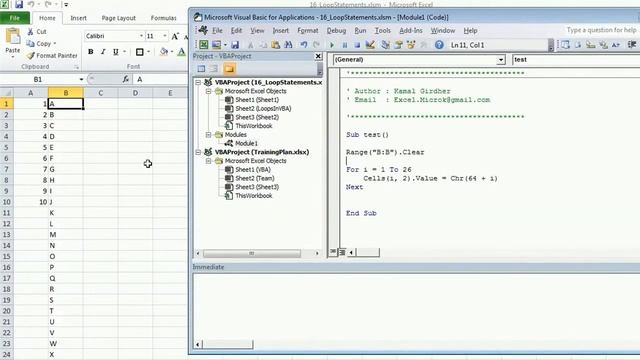640x360 pixels.
Task: Open the VBA File menu
Action: (217, 31)
